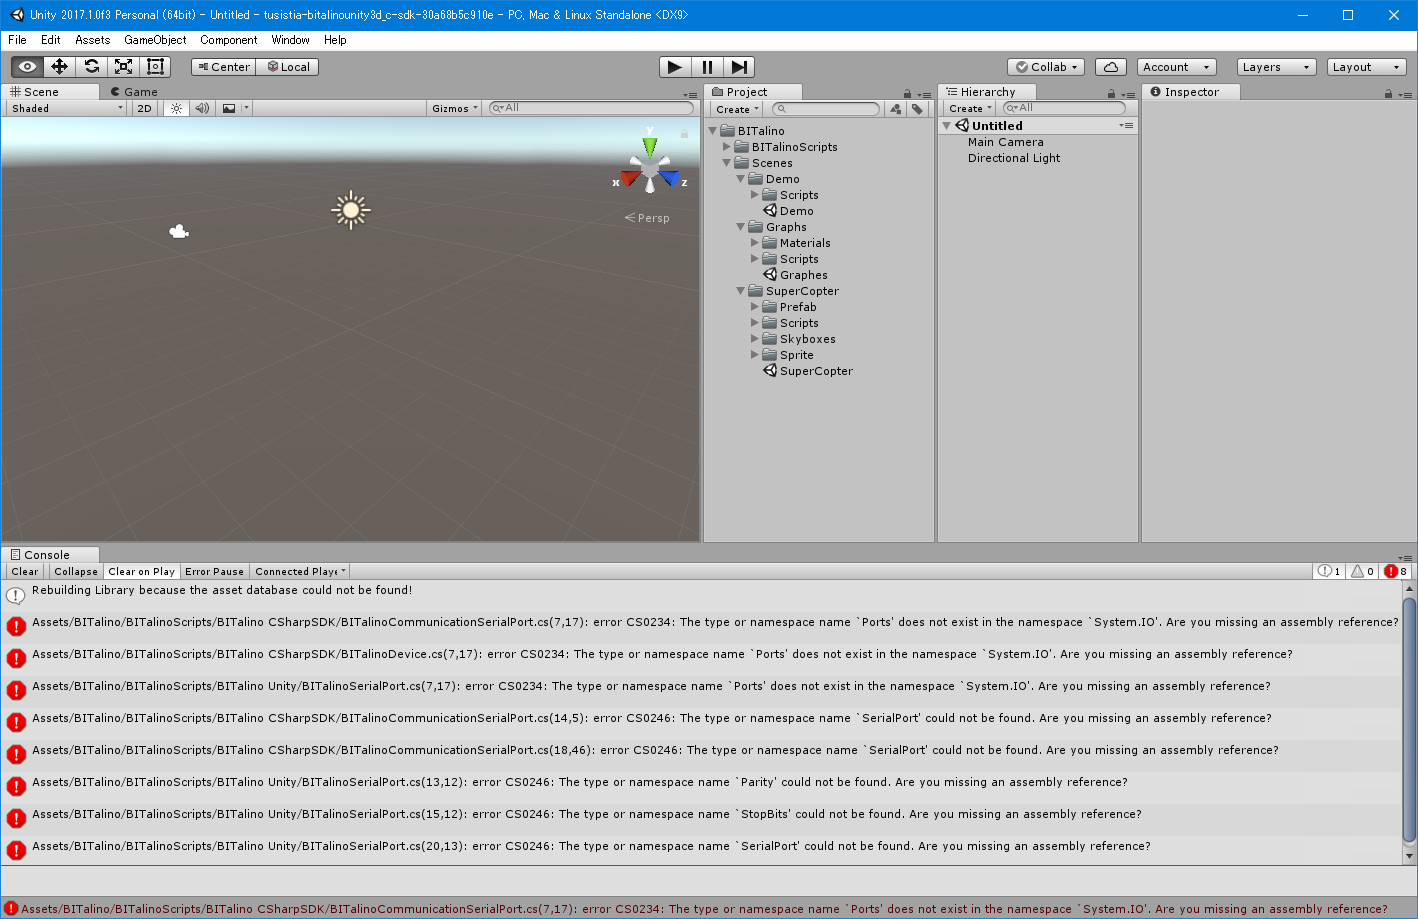The height and width of the screenshot is (919, 1418).
Task: Select the BITalinoScripts folder
Action: pyautogui.click(x=786, y=147)
